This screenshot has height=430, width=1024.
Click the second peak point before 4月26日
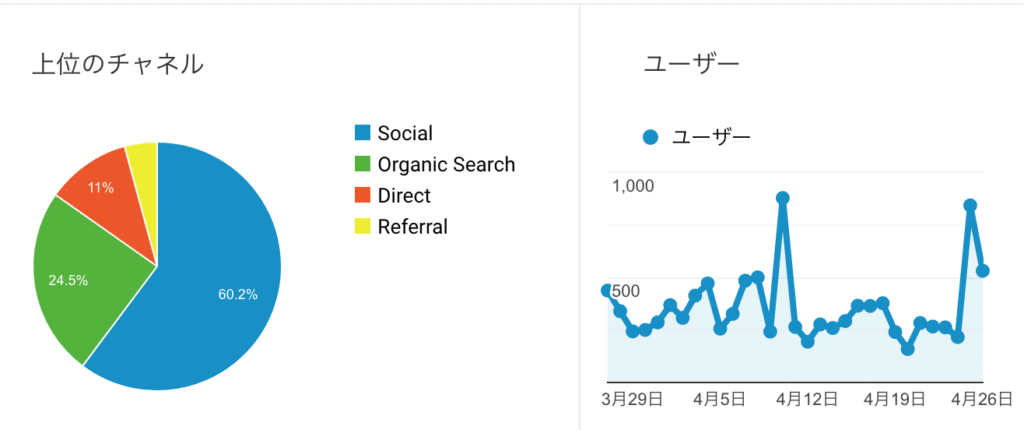[970, 205]
